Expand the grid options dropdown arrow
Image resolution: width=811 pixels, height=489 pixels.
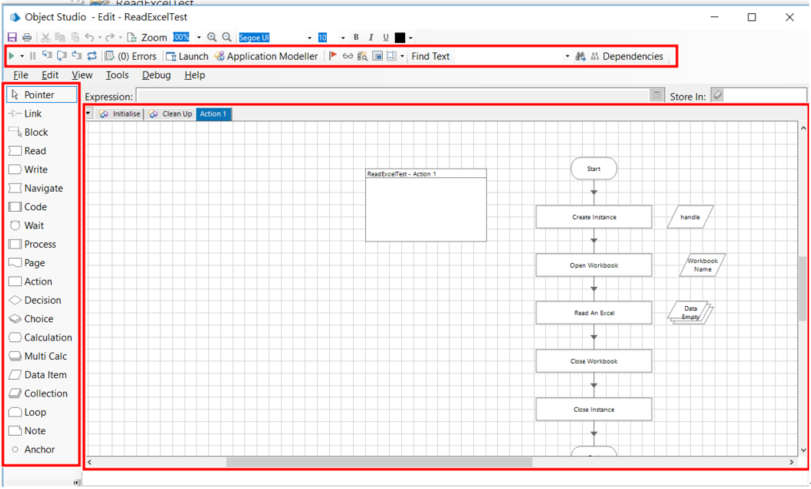pos(402,56)
